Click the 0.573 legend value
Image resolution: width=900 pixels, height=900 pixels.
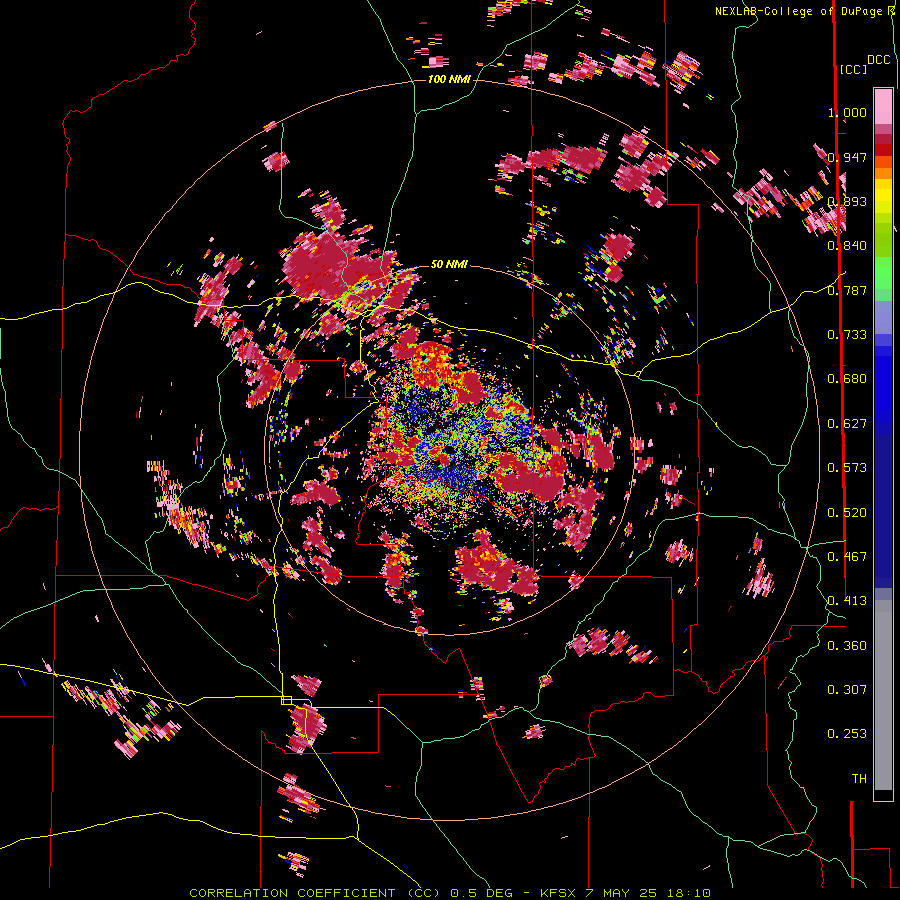coord(847,467)
